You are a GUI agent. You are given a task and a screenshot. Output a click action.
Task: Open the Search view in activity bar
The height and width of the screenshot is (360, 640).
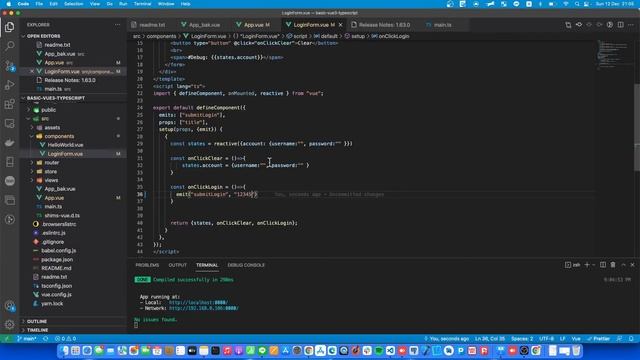[x=9, y=46]
